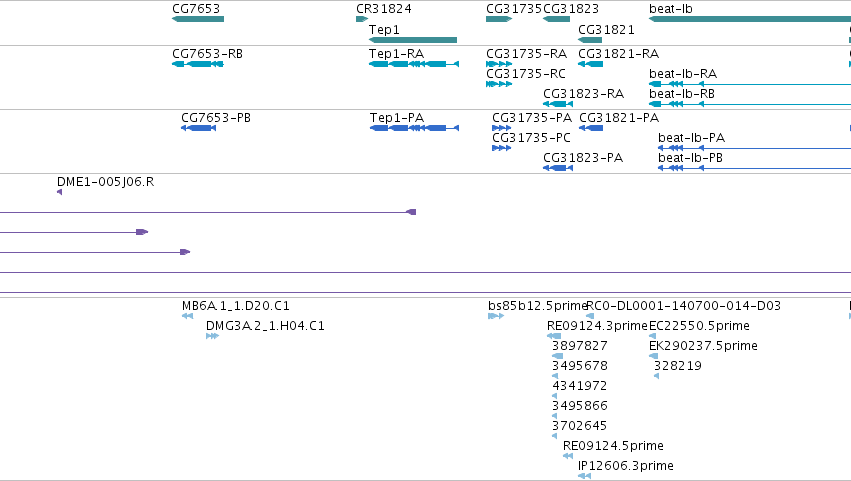Viewport: 851px width, 481px height.
Task: Click protein beat-Ib-PA
Action: click(x=754, y=148)
